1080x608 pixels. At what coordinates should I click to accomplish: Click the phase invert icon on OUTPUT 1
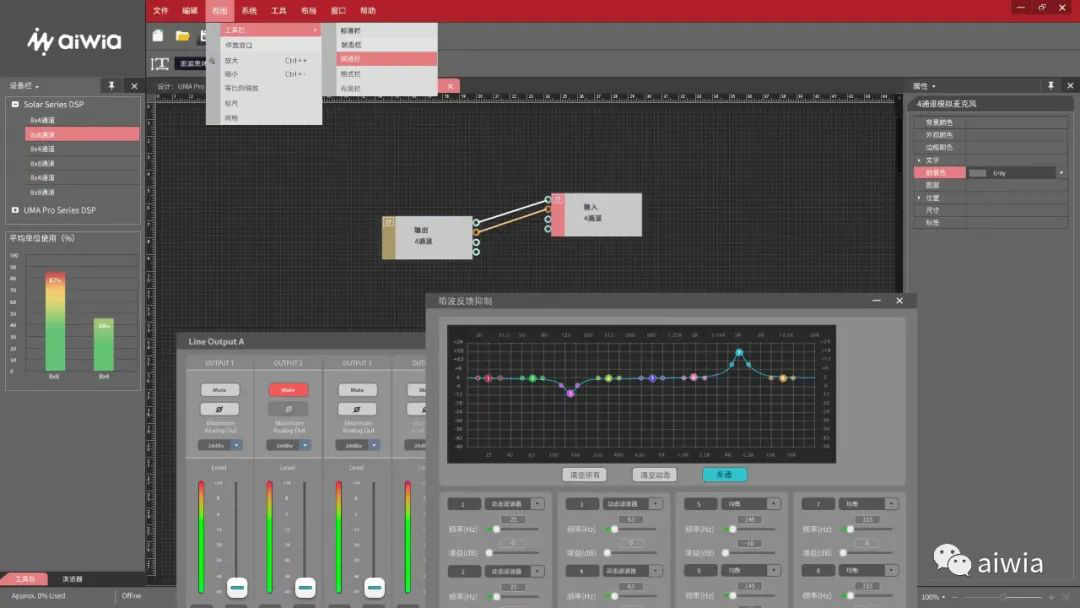219,409
